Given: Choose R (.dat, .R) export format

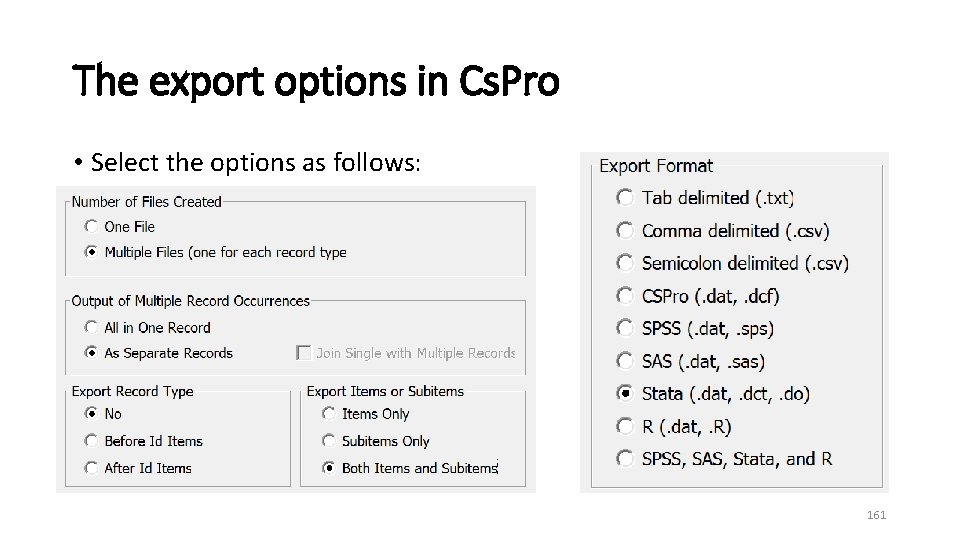Looking at the screenshot, I should (x=625, y=426).
